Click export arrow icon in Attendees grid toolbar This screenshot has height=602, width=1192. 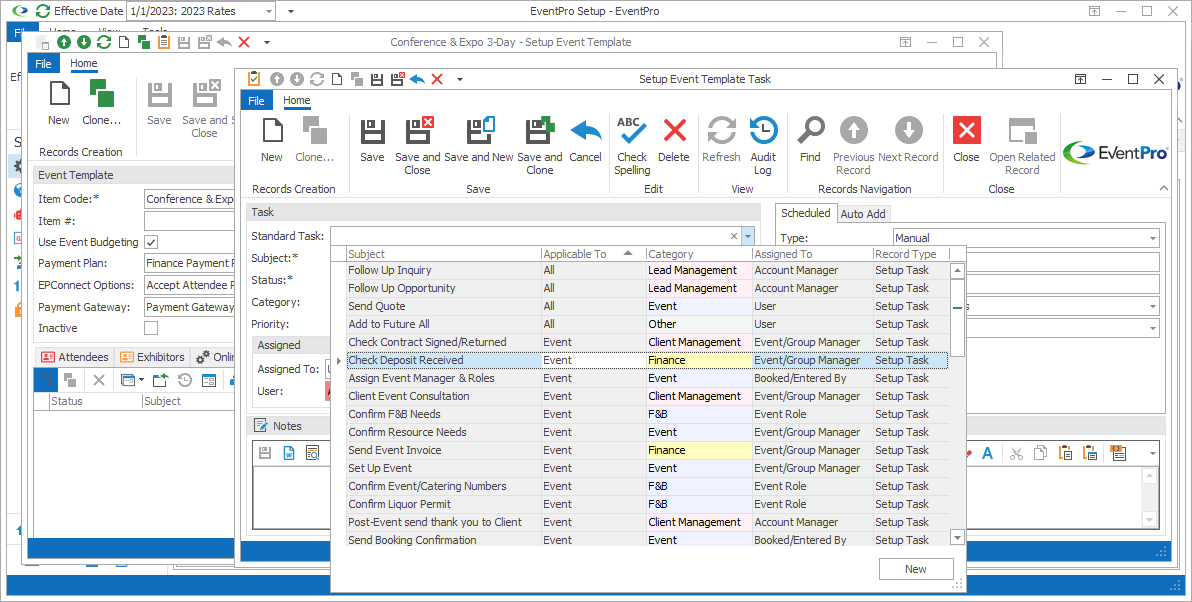pyautogui.click(x=160, y=380)
